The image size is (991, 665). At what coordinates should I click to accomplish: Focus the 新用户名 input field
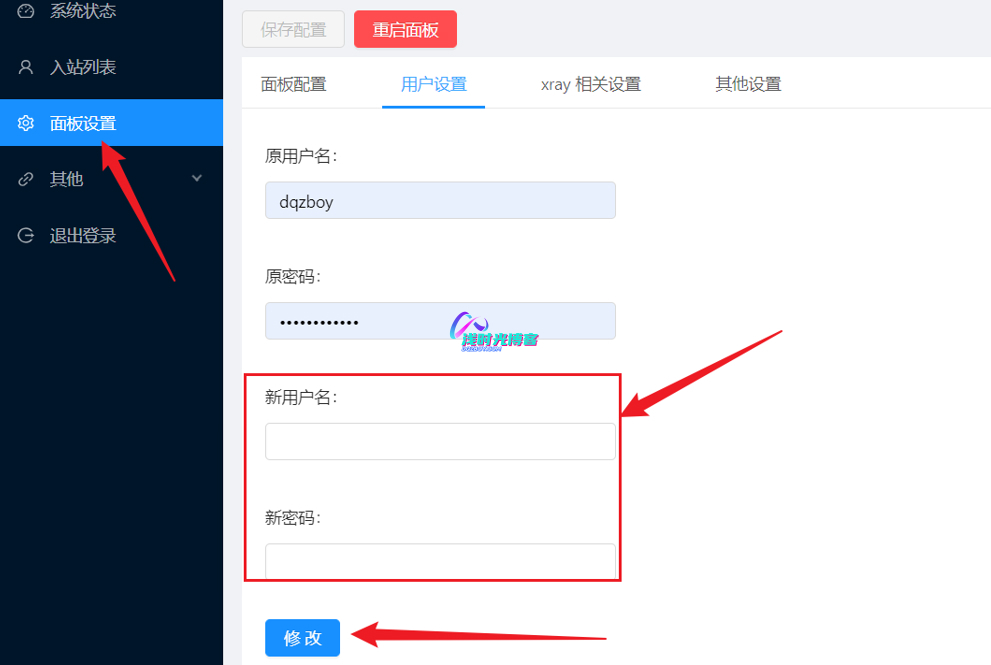[440, 441]
